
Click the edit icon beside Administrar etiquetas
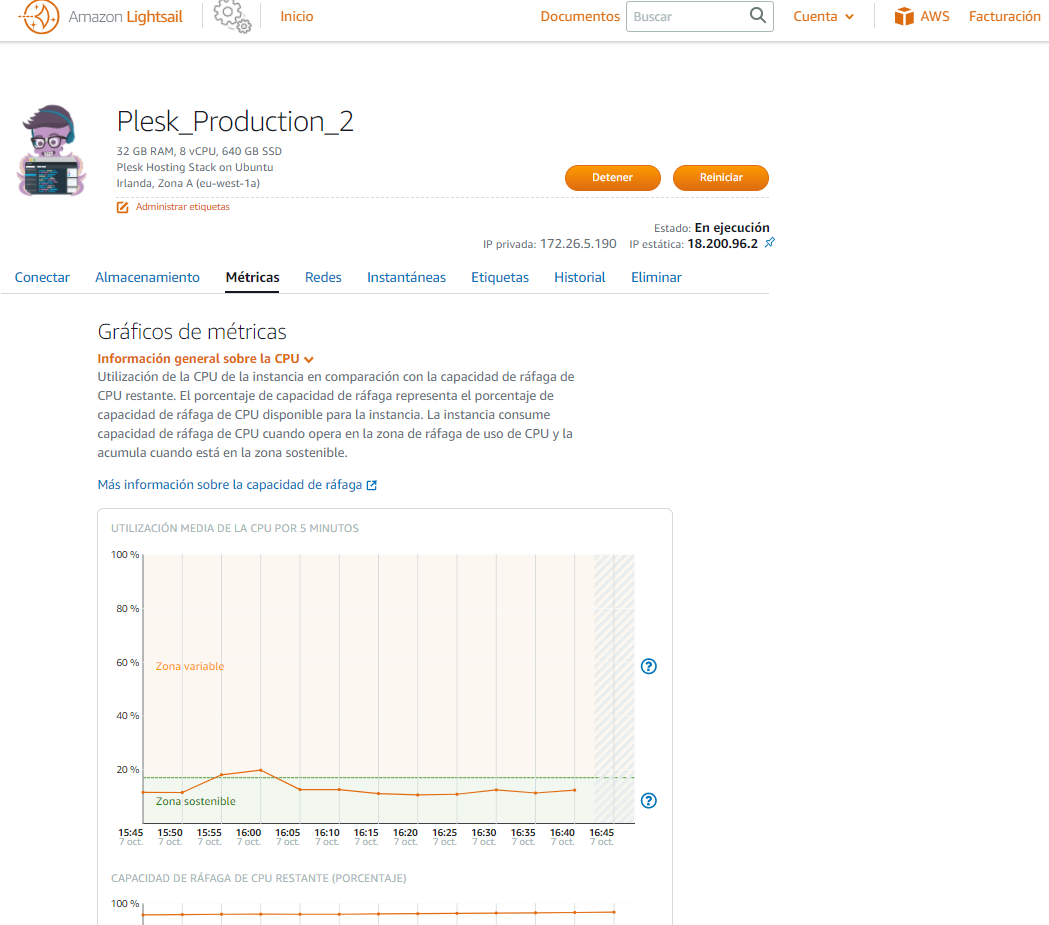pos(123,207)
